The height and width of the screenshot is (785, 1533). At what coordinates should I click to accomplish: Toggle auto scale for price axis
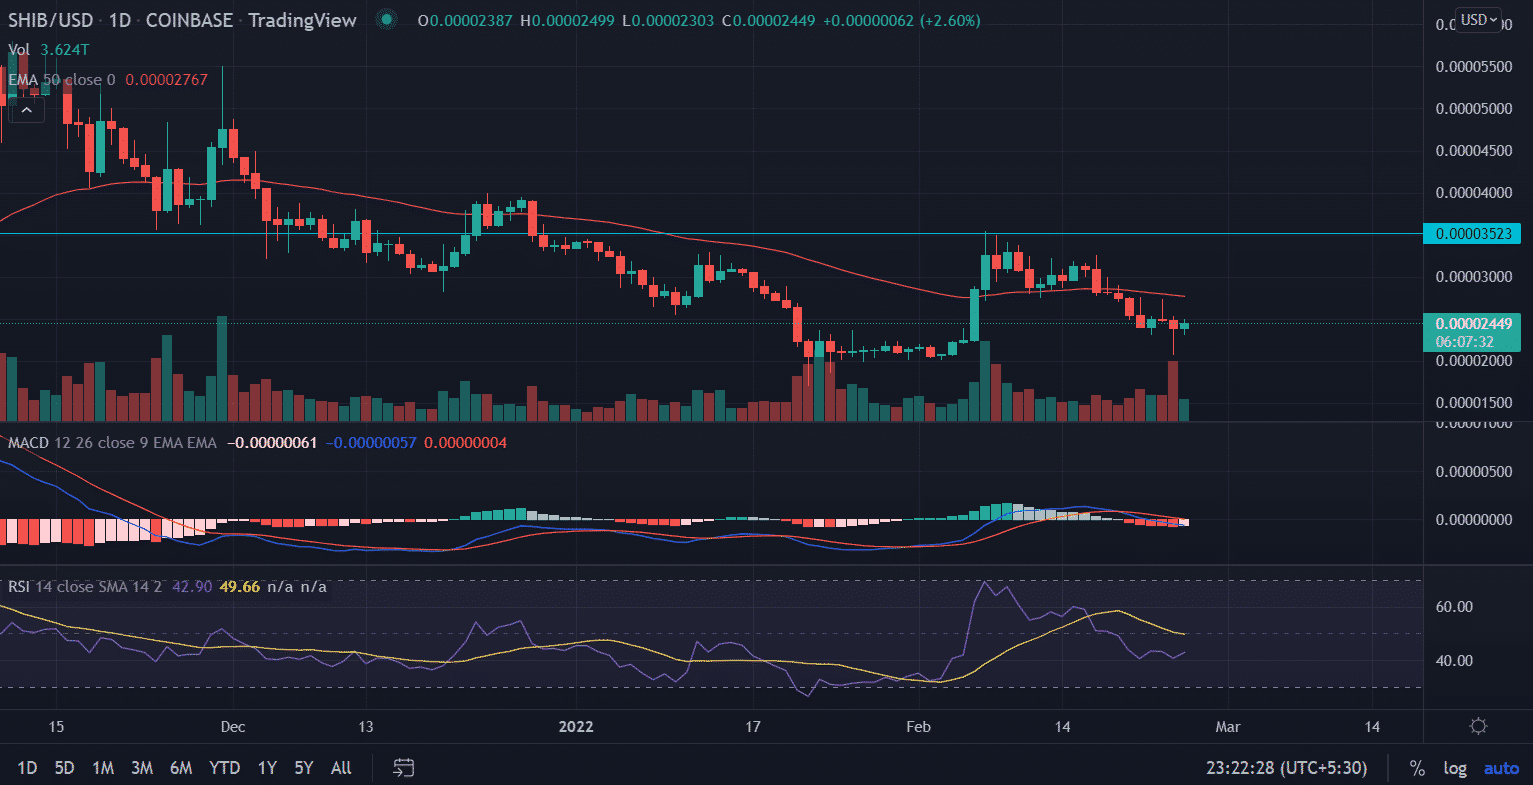(1501, 768)
